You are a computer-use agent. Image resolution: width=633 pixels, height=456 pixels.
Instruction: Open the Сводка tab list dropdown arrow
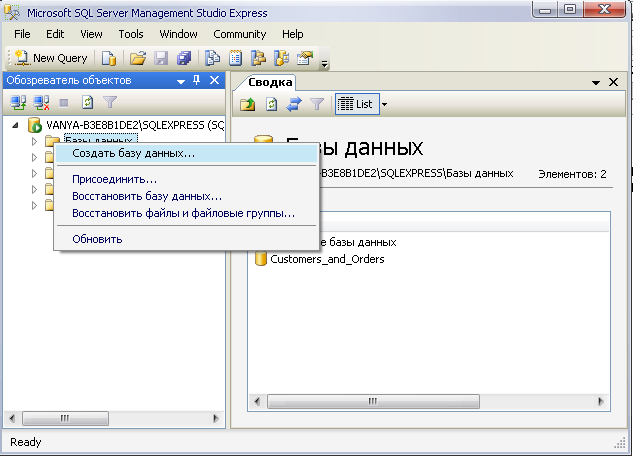click(x=596, y=83)
